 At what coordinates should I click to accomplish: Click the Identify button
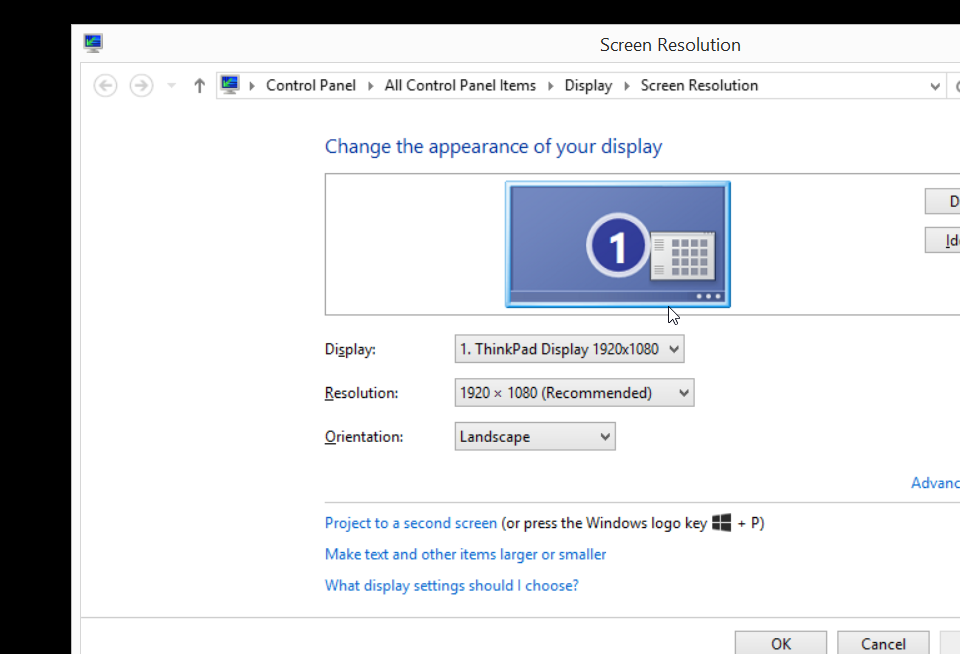tap(943, 241)
